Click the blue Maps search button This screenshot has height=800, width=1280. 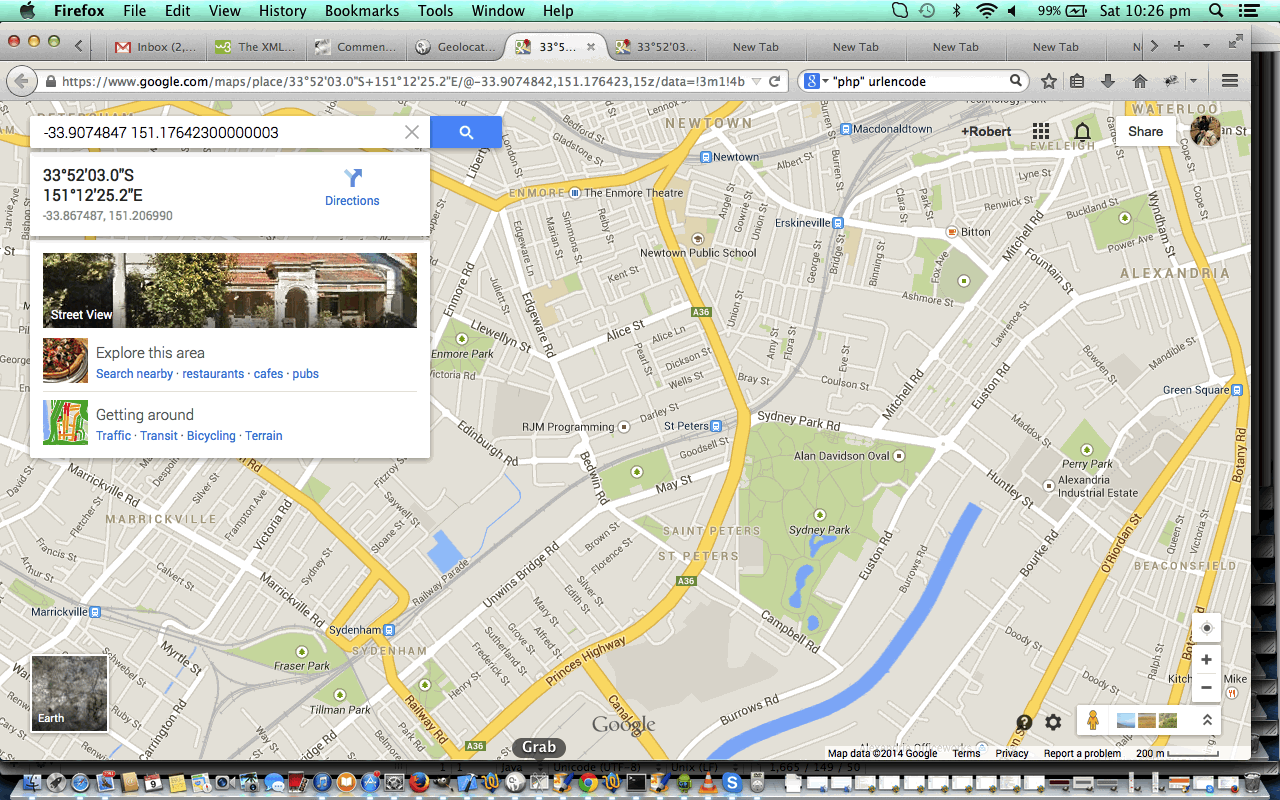pos(466,132)
